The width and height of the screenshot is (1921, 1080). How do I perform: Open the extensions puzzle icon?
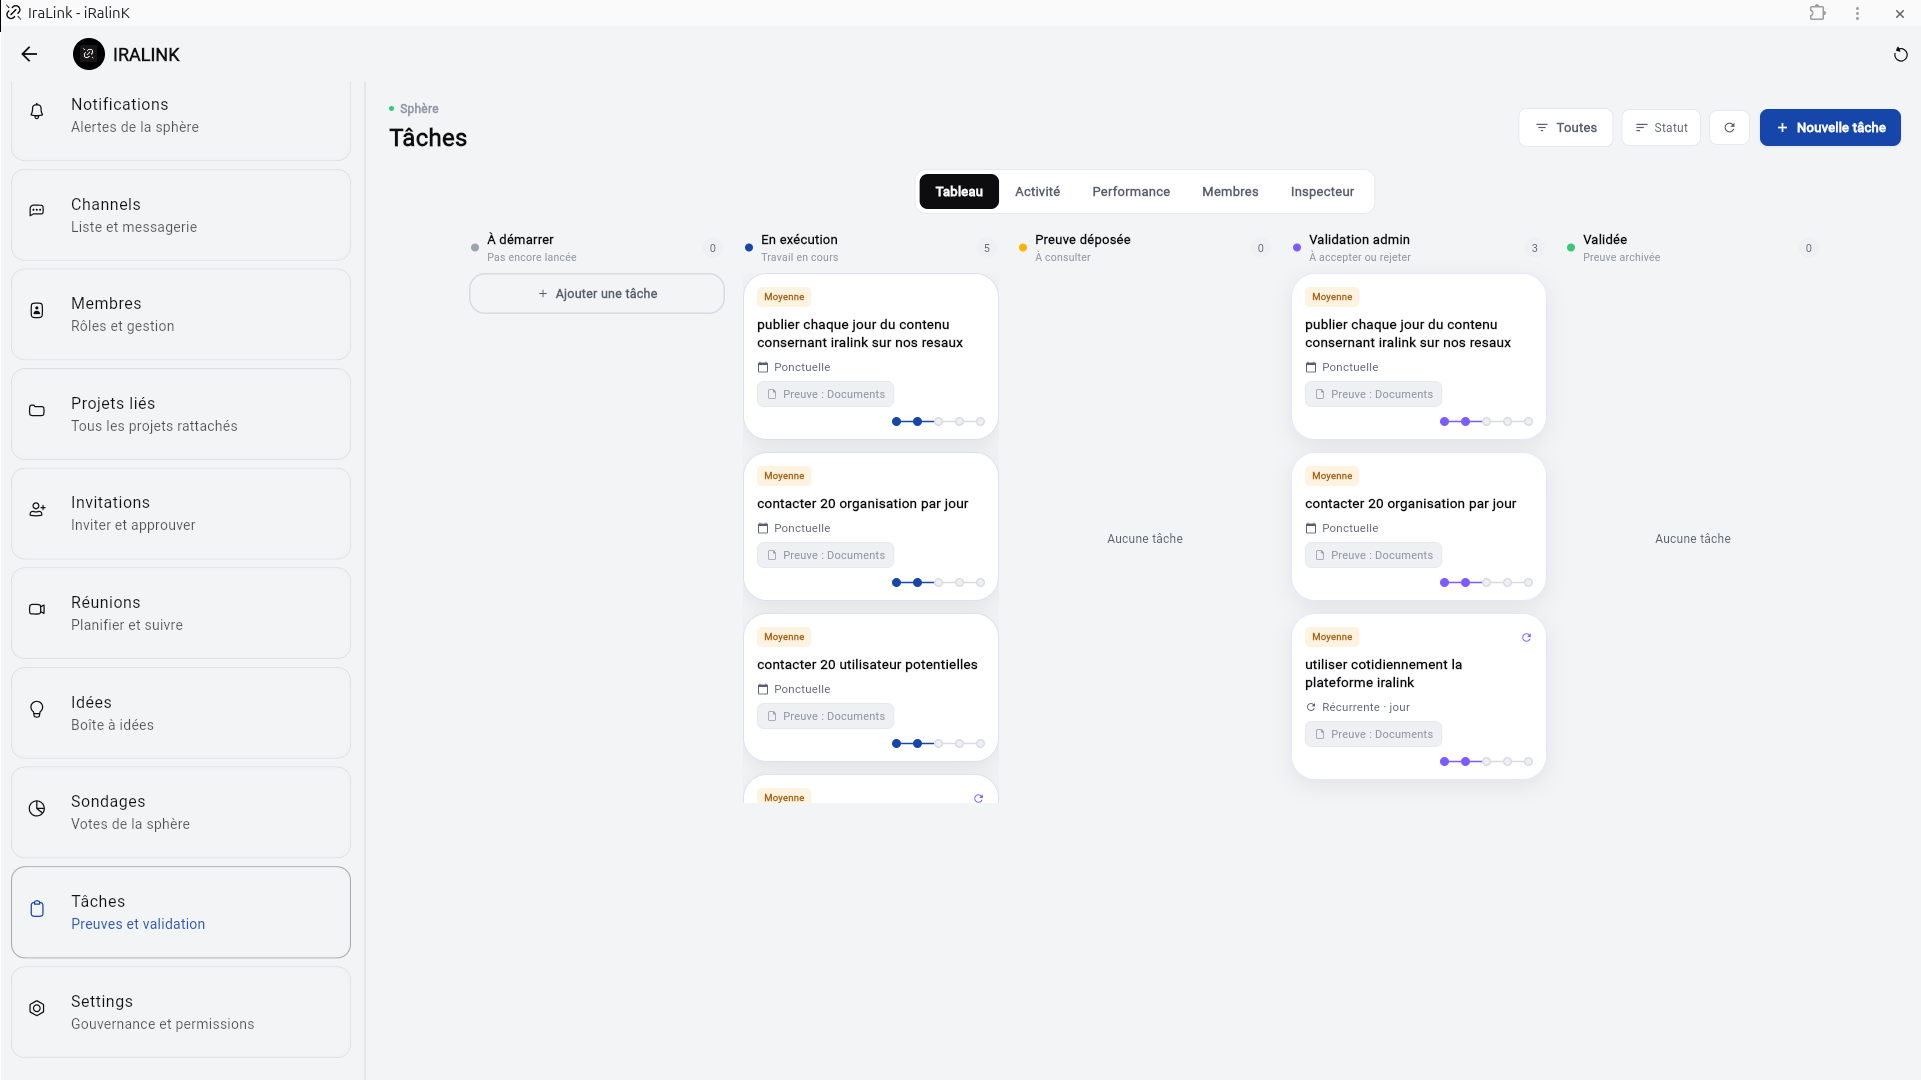pos(1817,13)
